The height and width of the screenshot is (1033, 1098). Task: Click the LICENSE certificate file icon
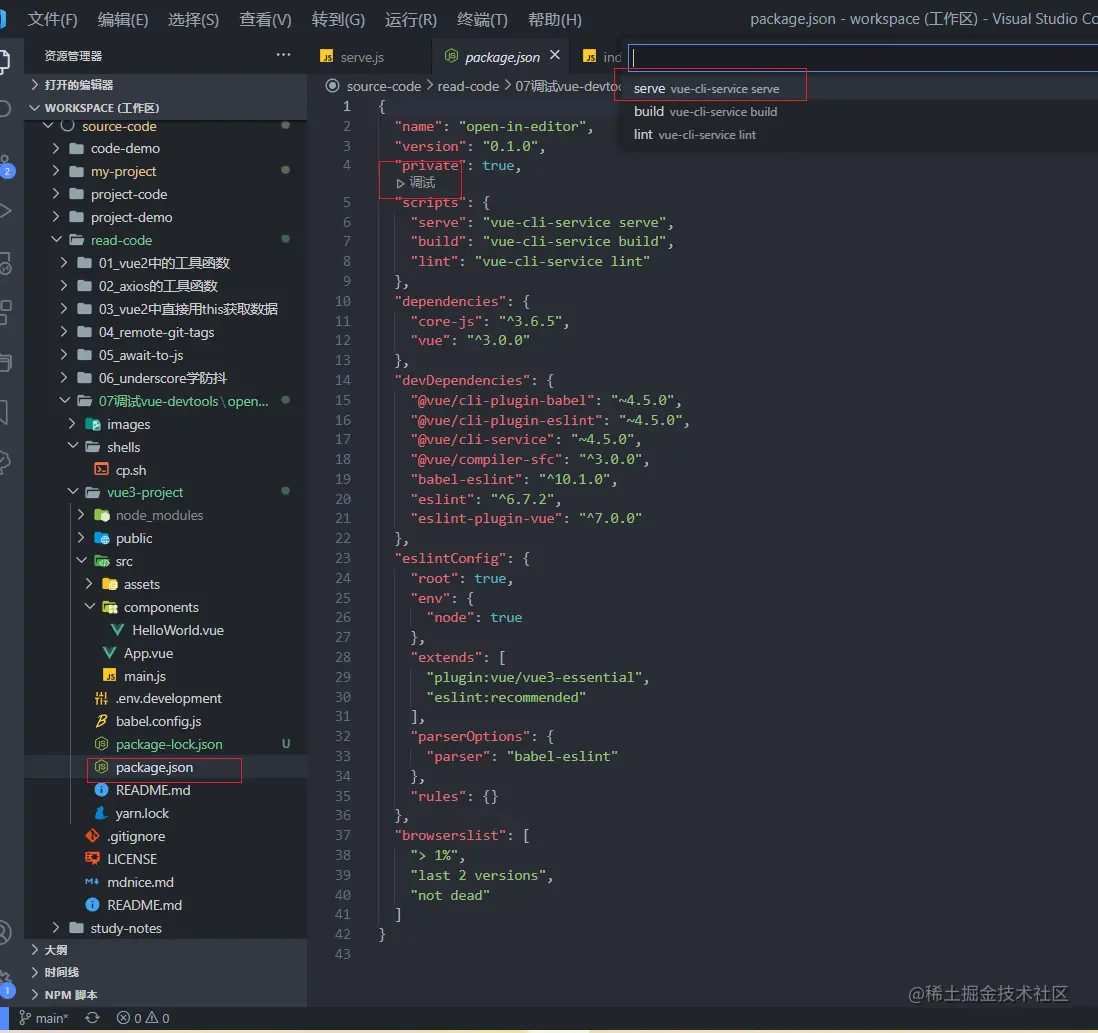click(x=92, y=859)
